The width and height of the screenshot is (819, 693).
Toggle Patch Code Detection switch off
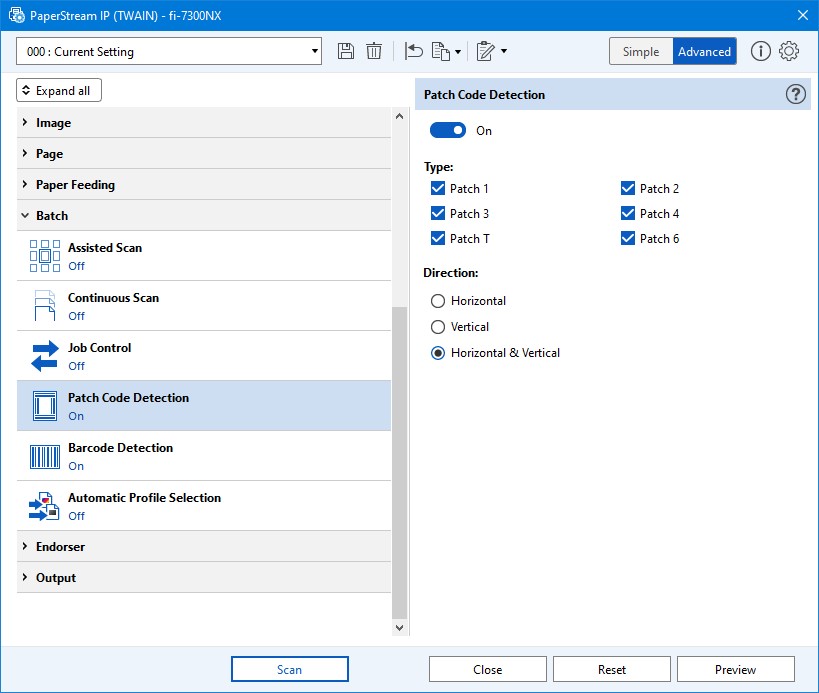[x=448, y=131]
